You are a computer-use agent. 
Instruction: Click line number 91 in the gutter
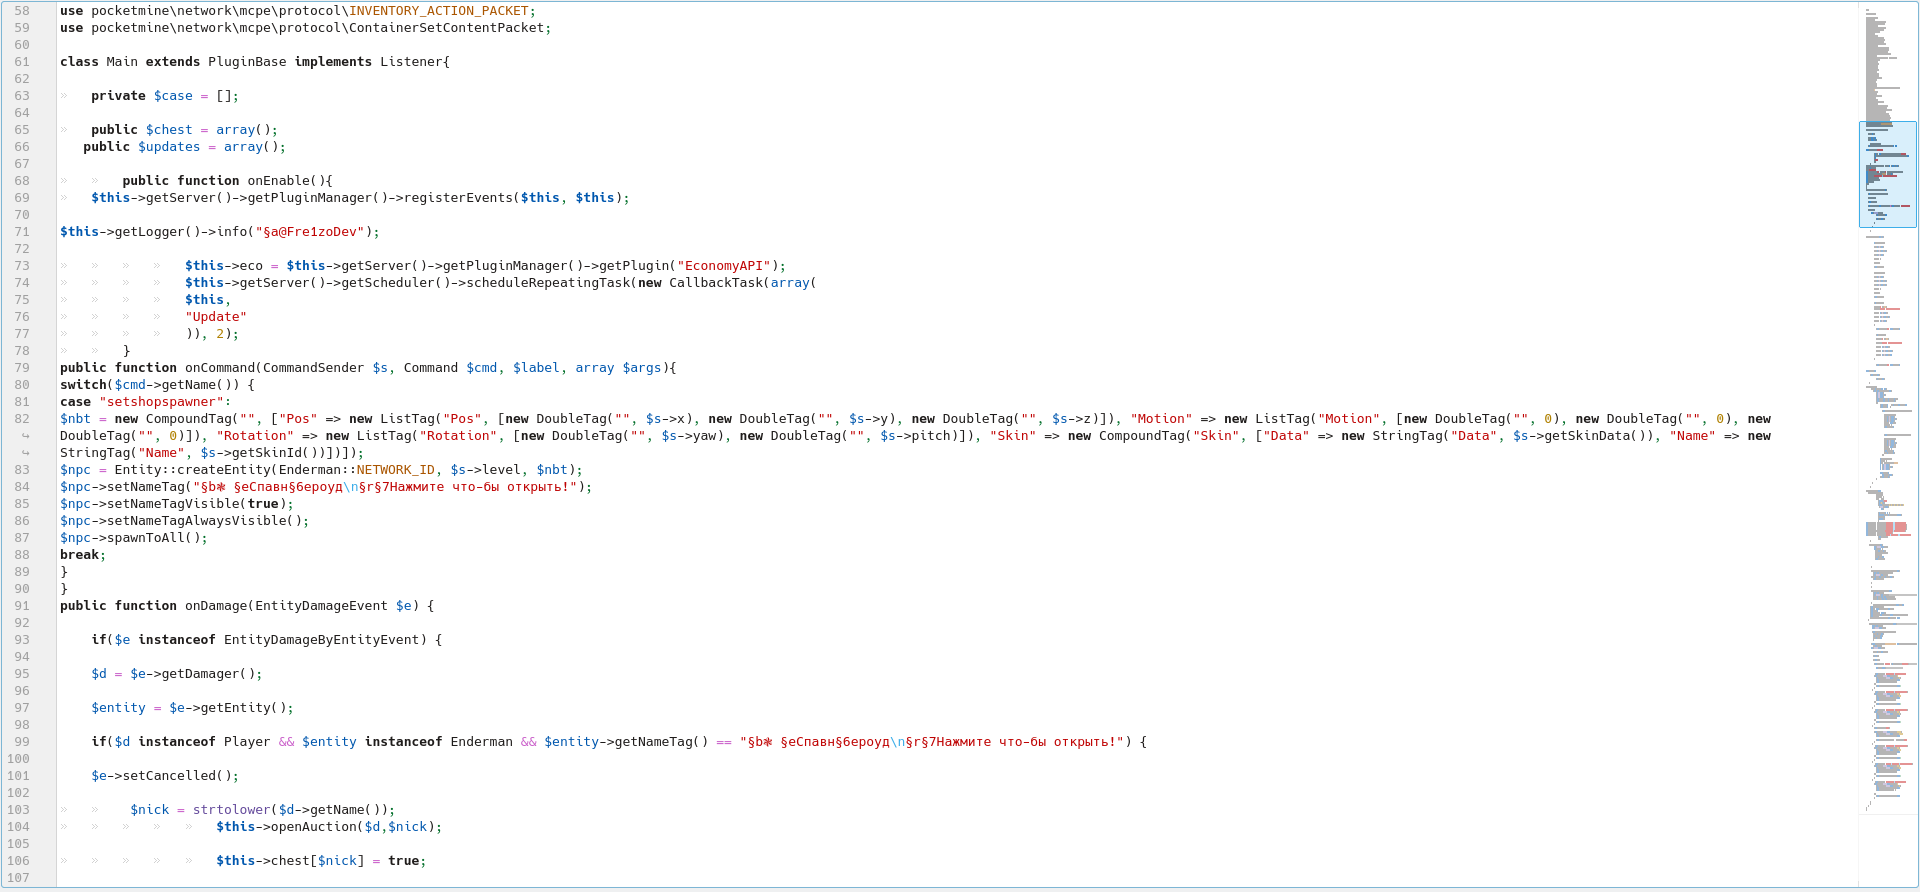coord(22,606)
